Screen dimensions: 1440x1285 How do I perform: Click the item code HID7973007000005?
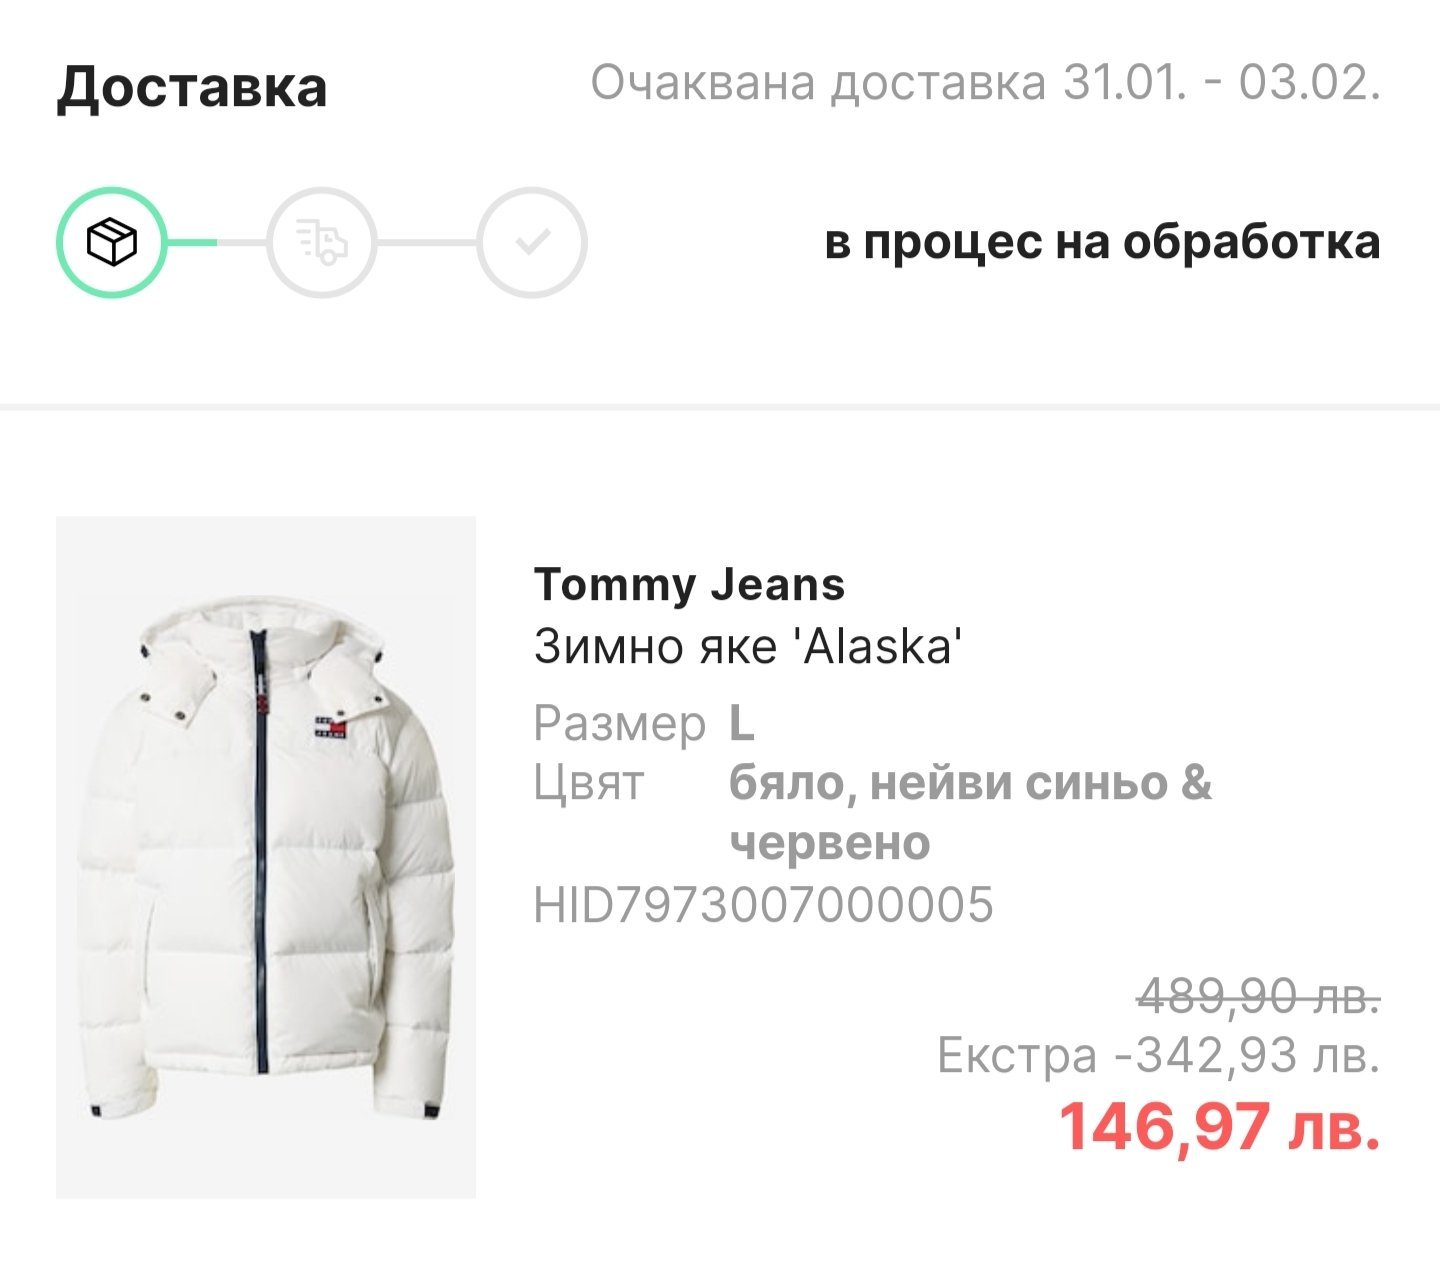pos(763,904)
